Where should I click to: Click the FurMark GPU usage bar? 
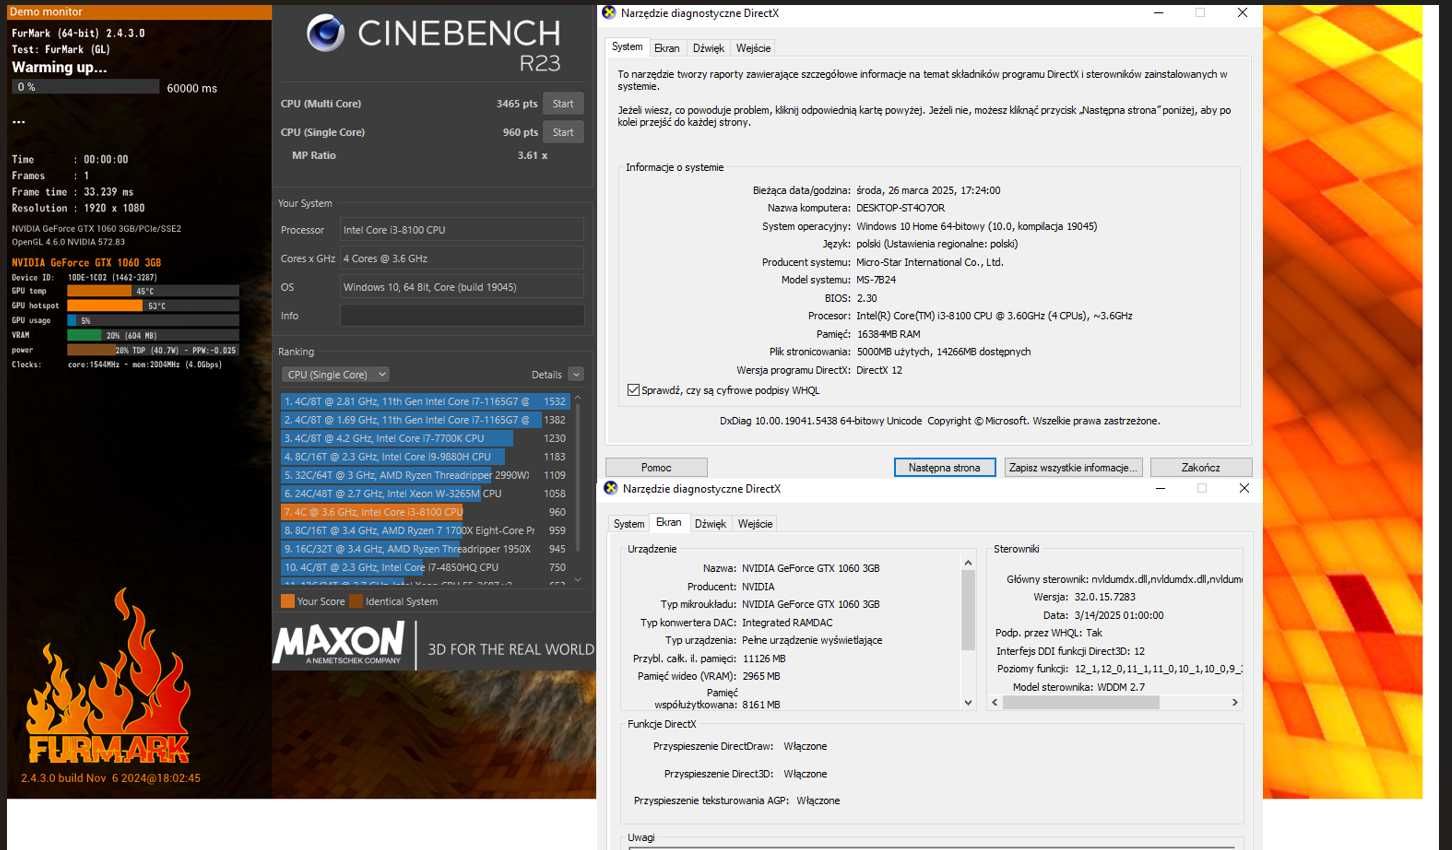(153, 320)
